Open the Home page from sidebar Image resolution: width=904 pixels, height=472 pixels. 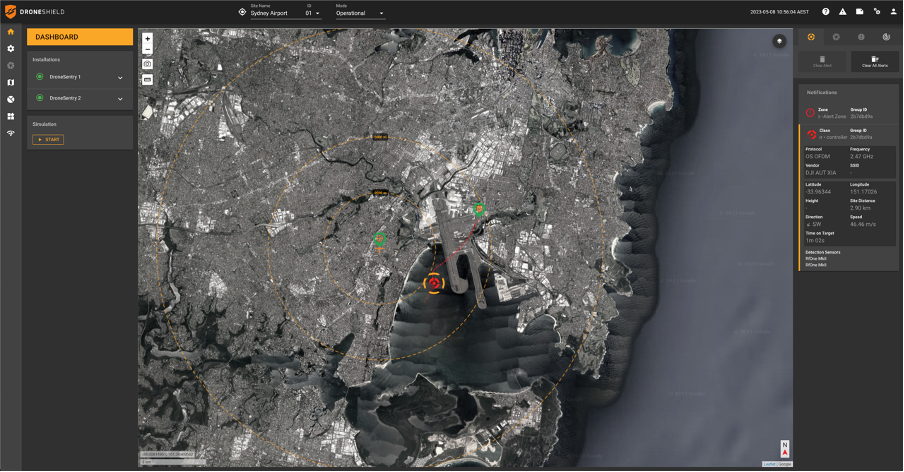click(10, 32)
